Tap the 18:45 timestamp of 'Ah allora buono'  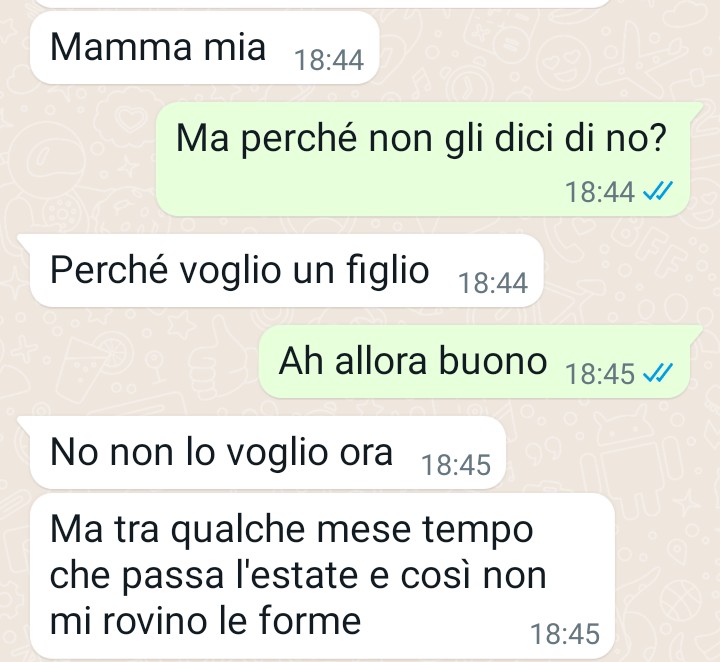tap(600, 374)
